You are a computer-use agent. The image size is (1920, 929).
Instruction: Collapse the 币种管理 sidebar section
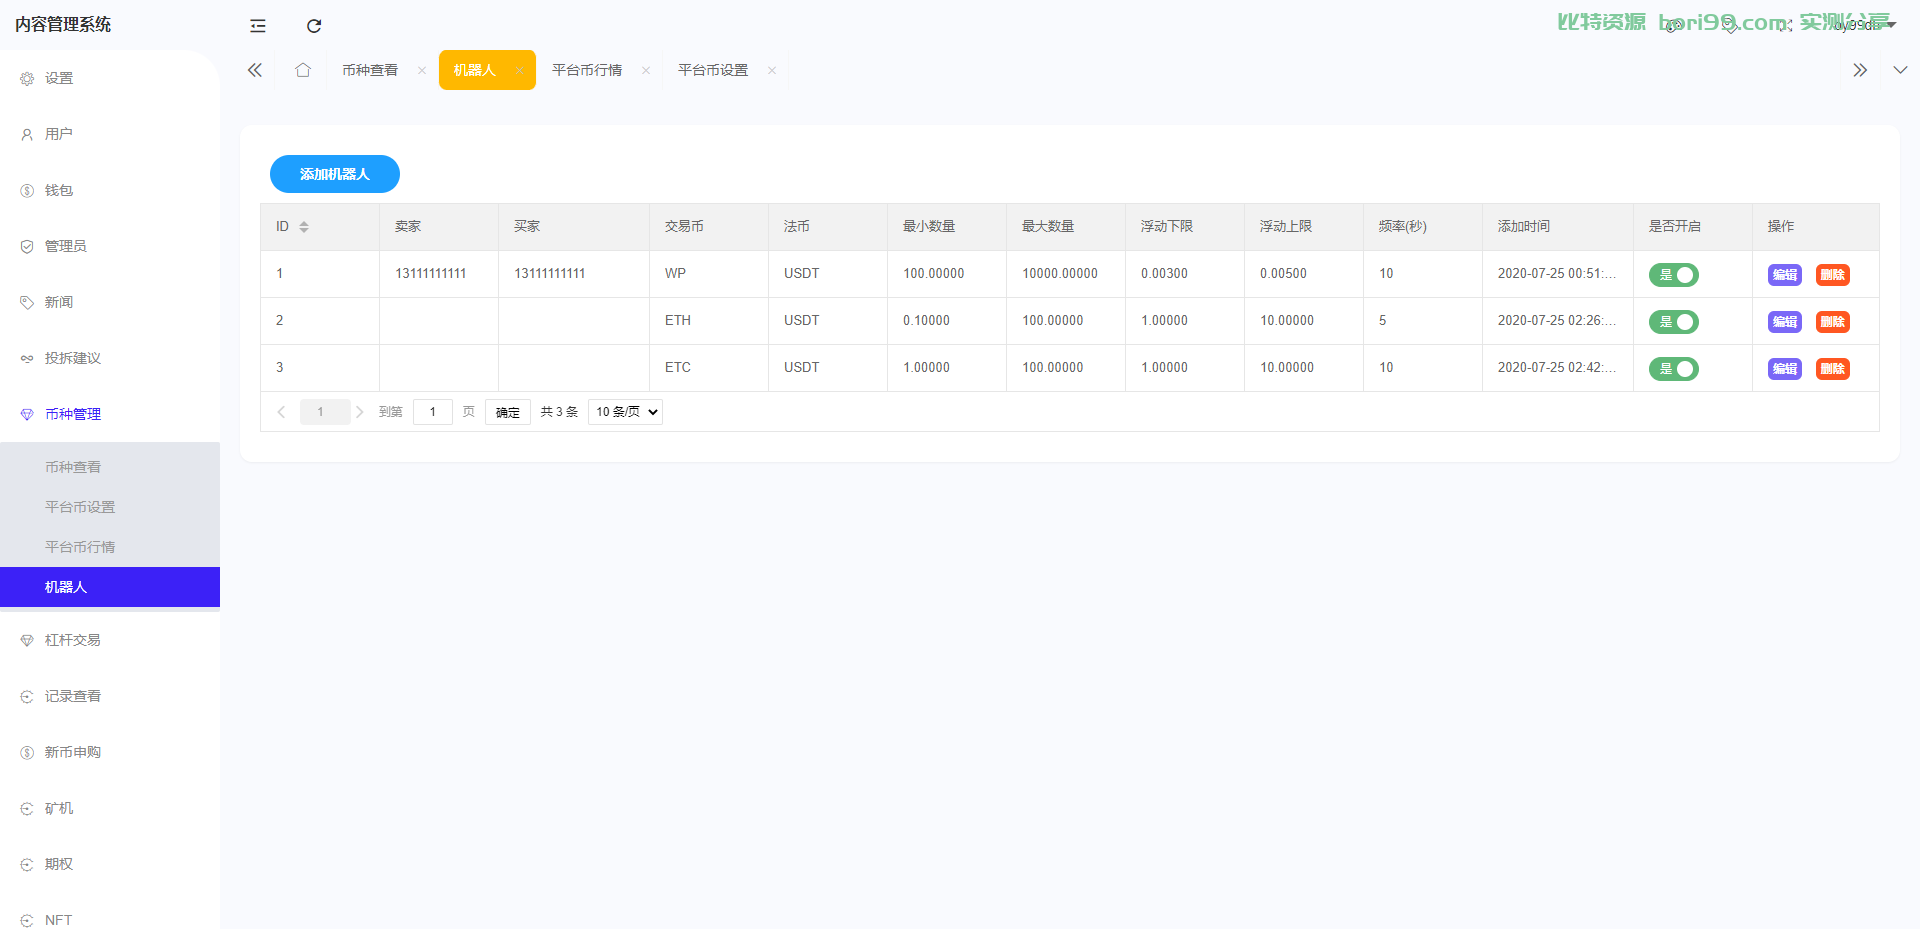click(110, 414)
